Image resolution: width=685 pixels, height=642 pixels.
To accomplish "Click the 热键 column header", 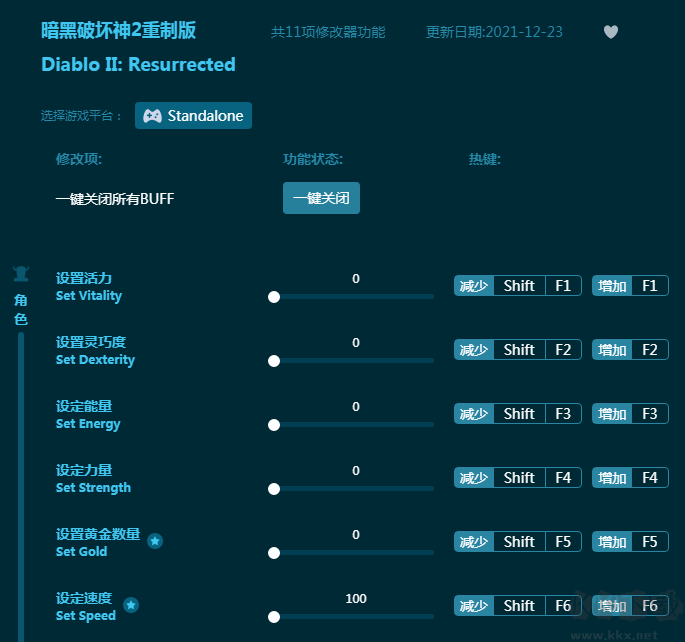I will [484, 159].
